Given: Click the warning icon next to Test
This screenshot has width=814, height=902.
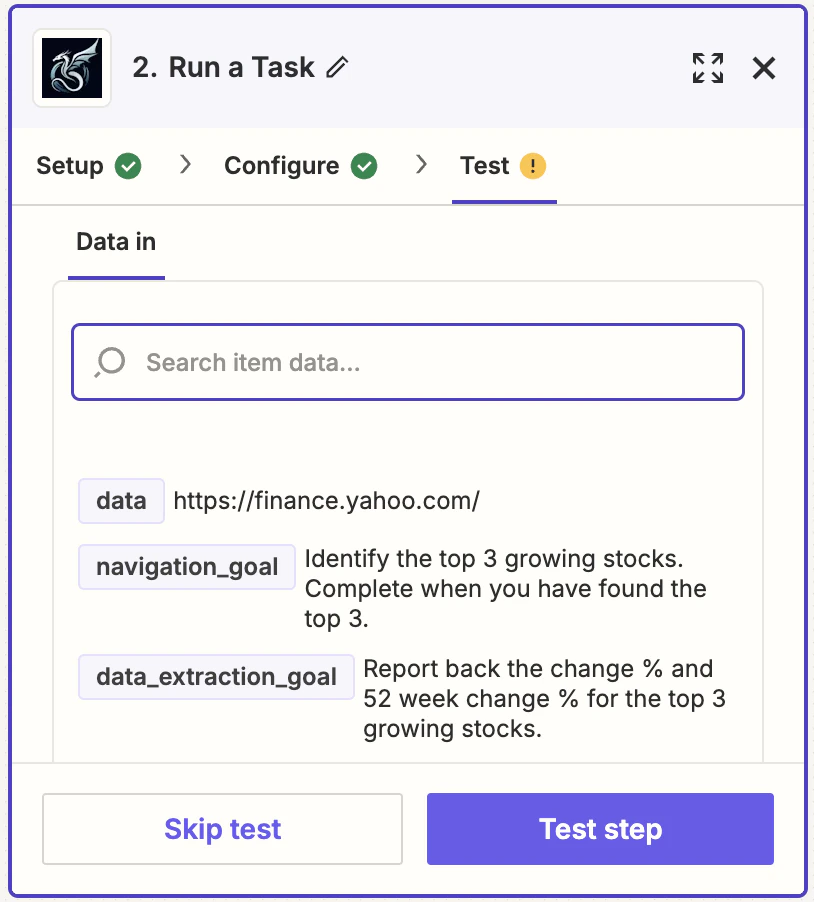Looking at the screenshot, I should (x=531, y=165).
